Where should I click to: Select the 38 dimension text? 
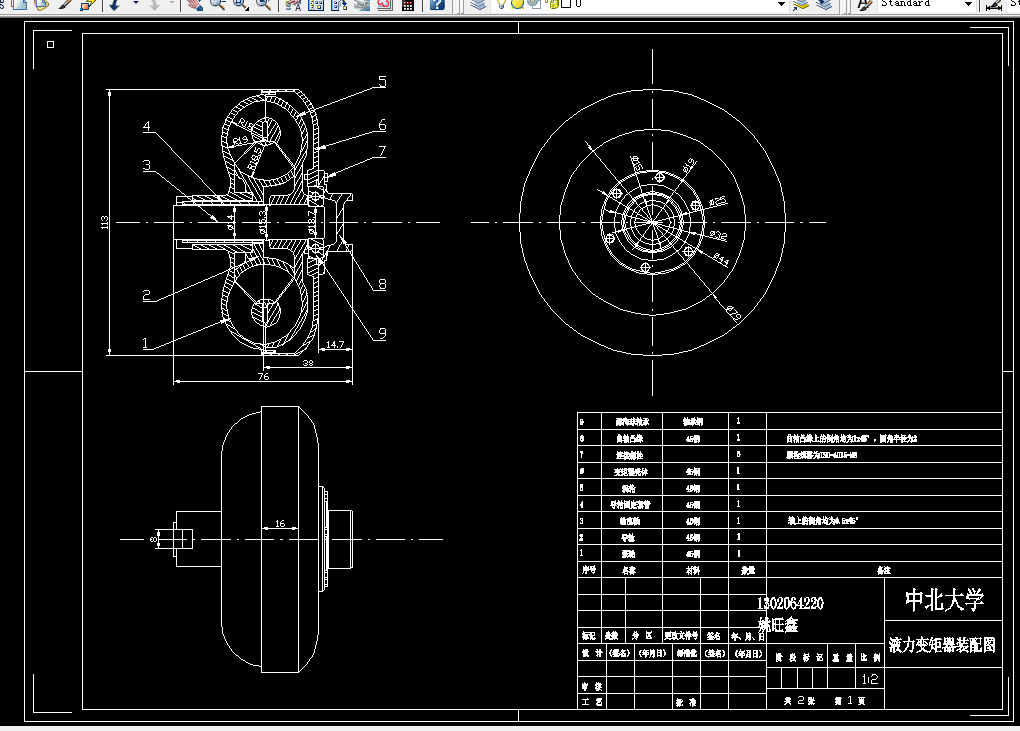[308, 363]
